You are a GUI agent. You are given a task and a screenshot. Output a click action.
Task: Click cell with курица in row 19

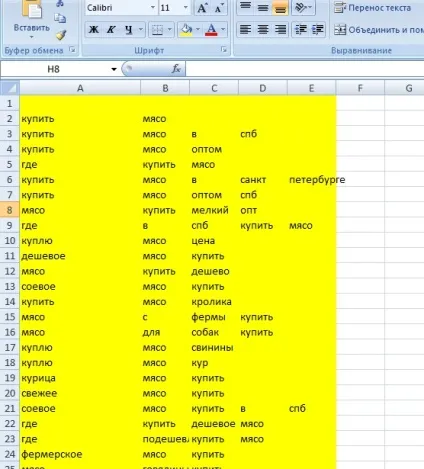pos(80,378)
